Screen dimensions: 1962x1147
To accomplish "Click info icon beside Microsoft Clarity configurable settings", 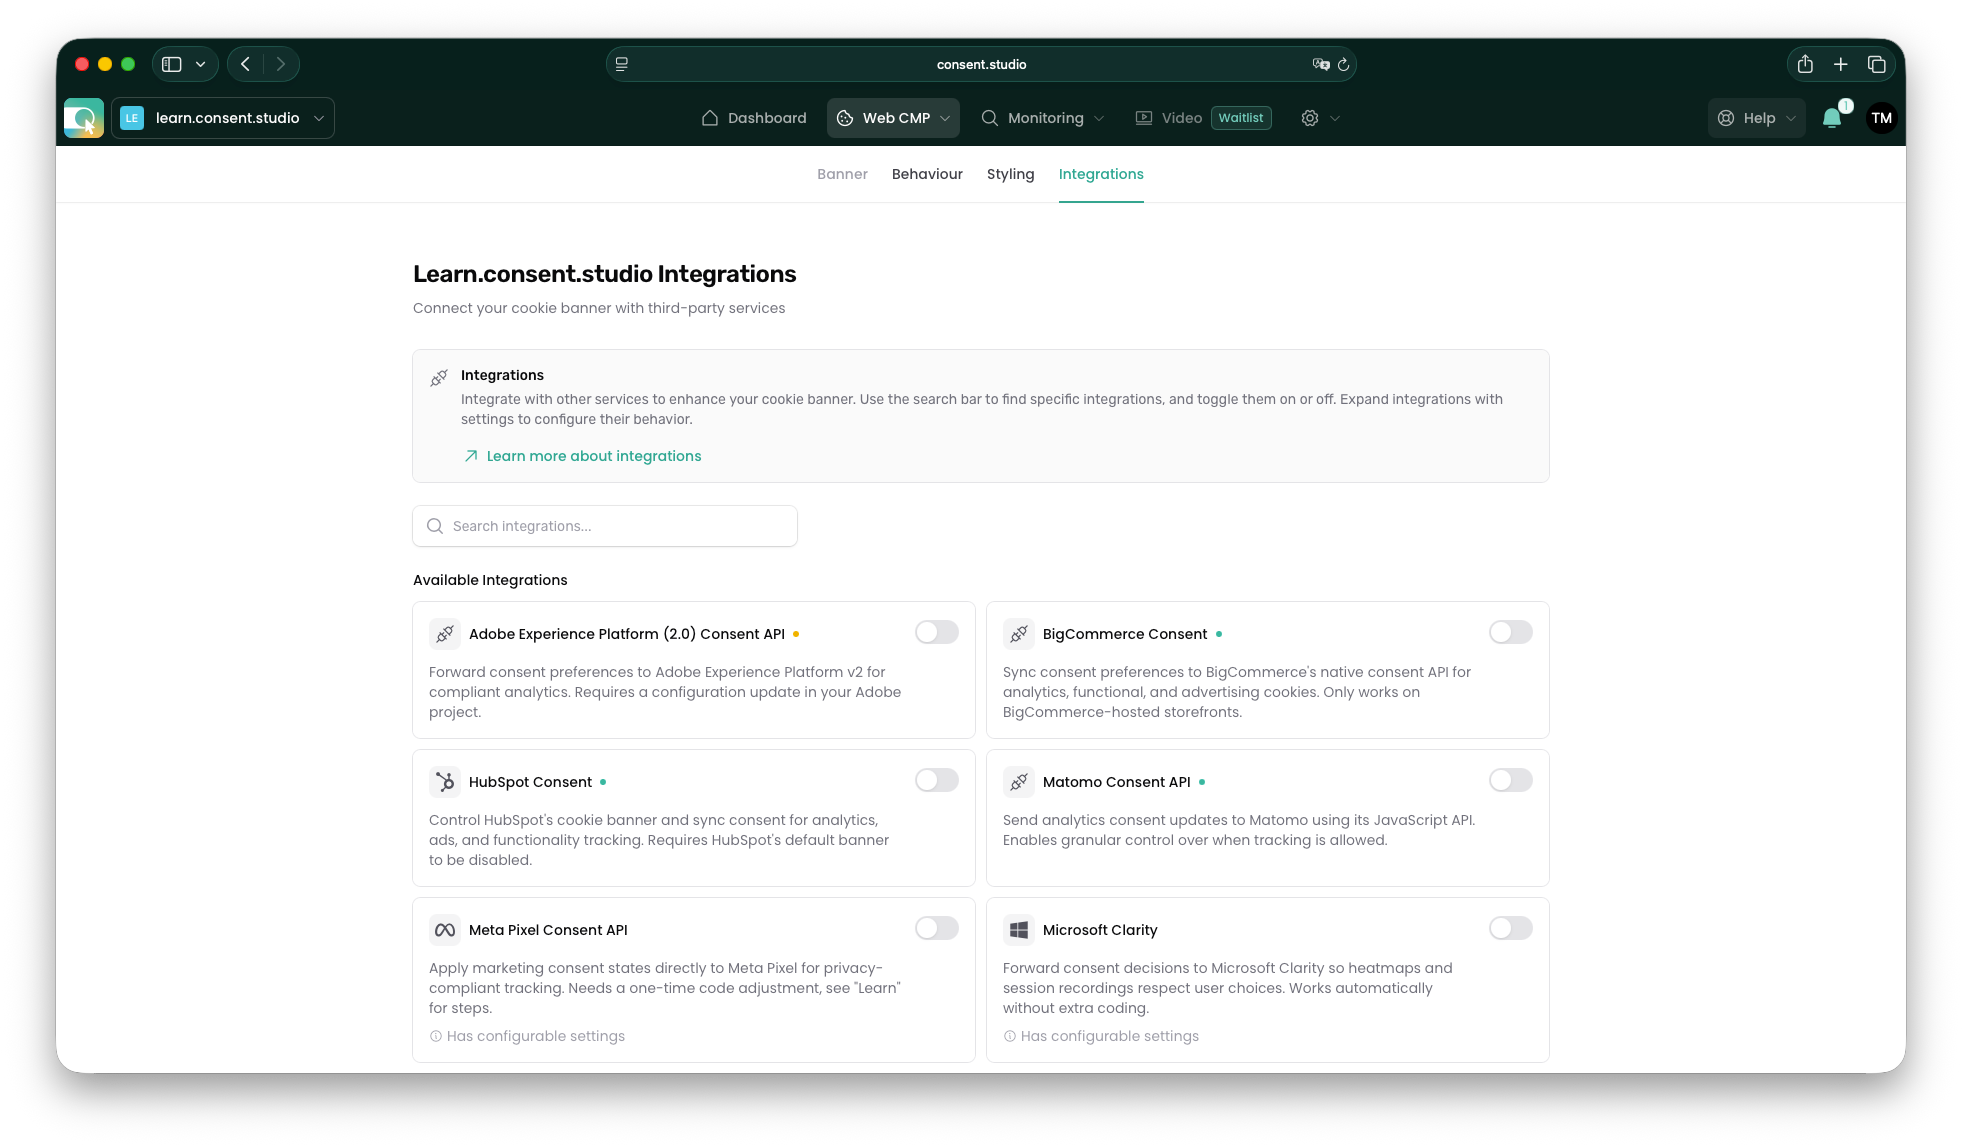I will coord(1010,1036).
